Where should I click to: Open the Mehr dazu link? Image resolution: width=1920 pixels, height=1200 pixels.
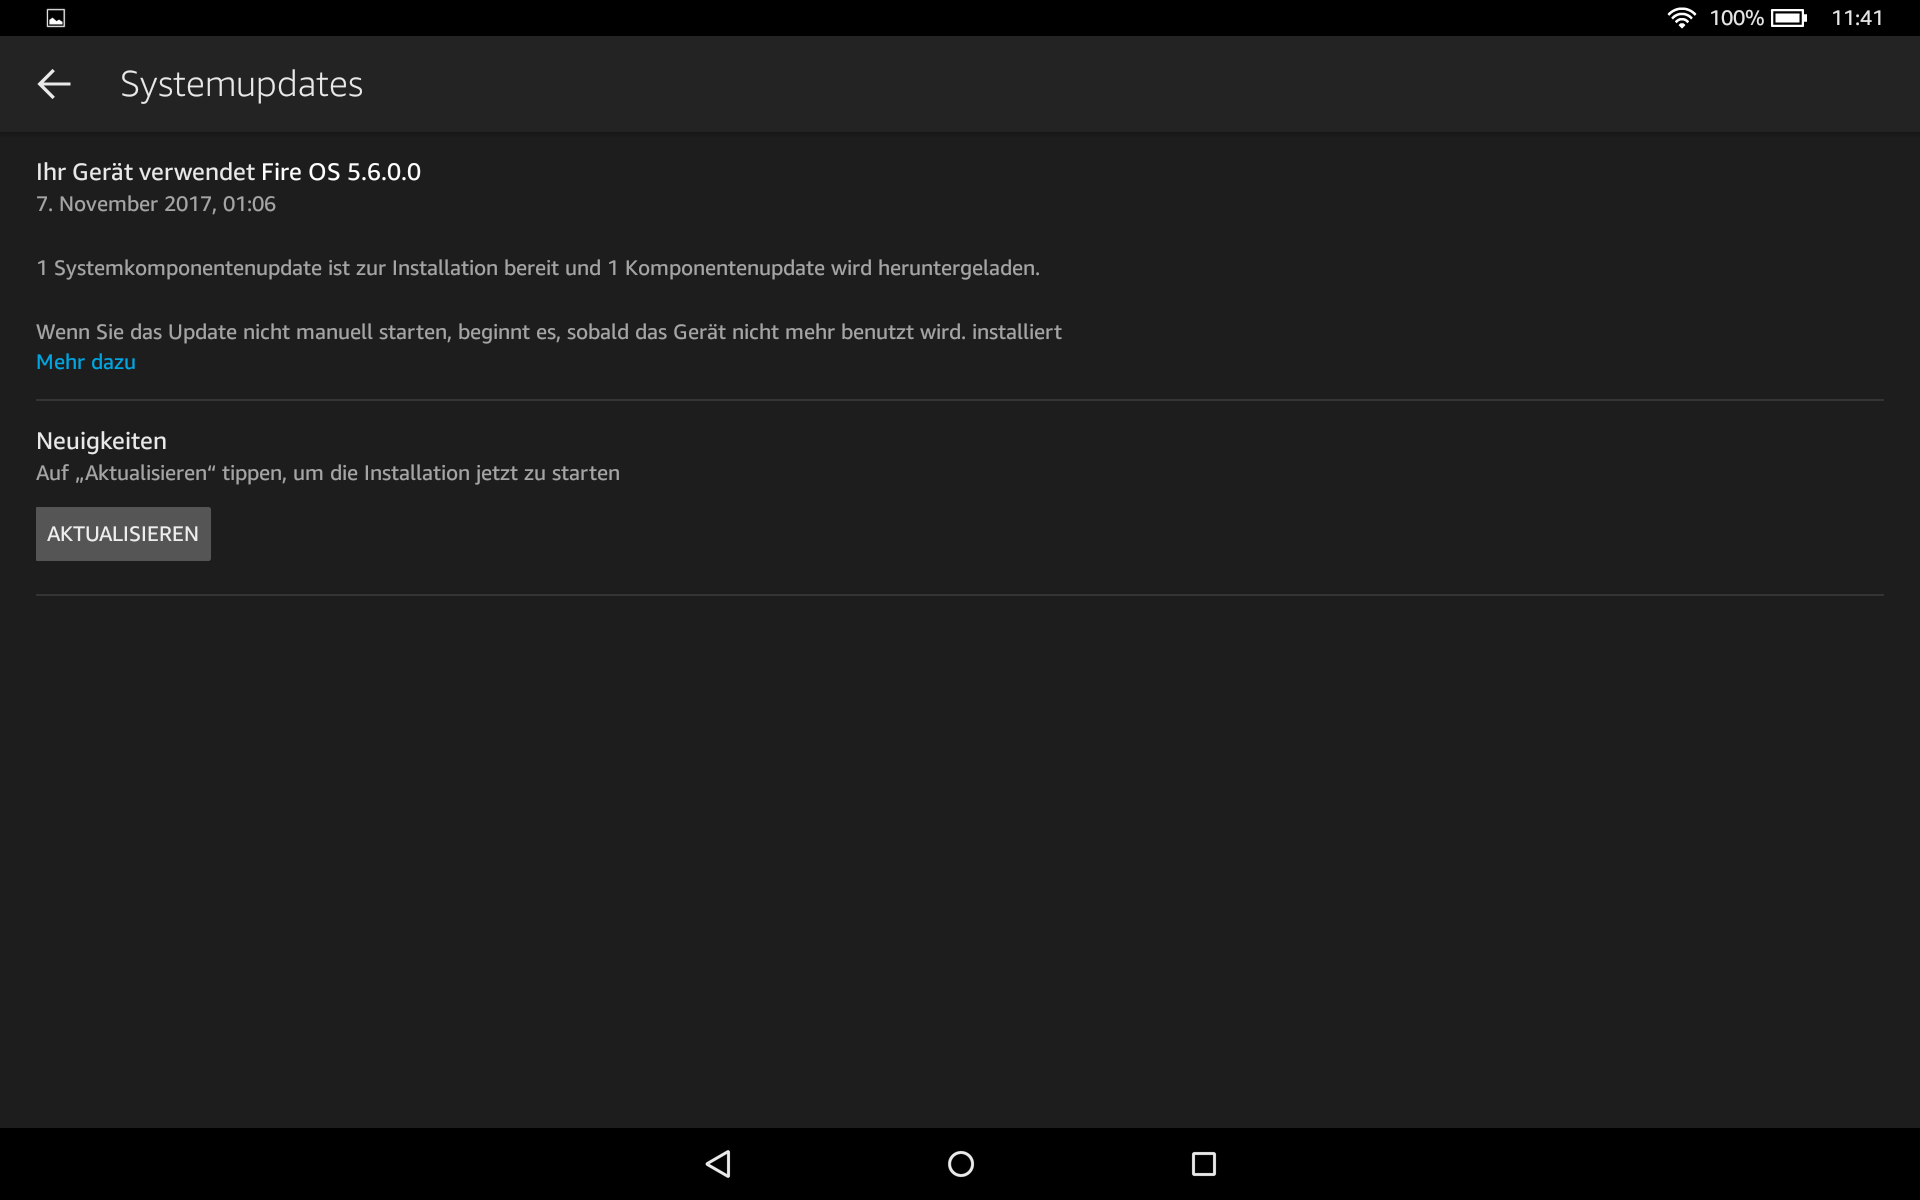tap(86, 362)
